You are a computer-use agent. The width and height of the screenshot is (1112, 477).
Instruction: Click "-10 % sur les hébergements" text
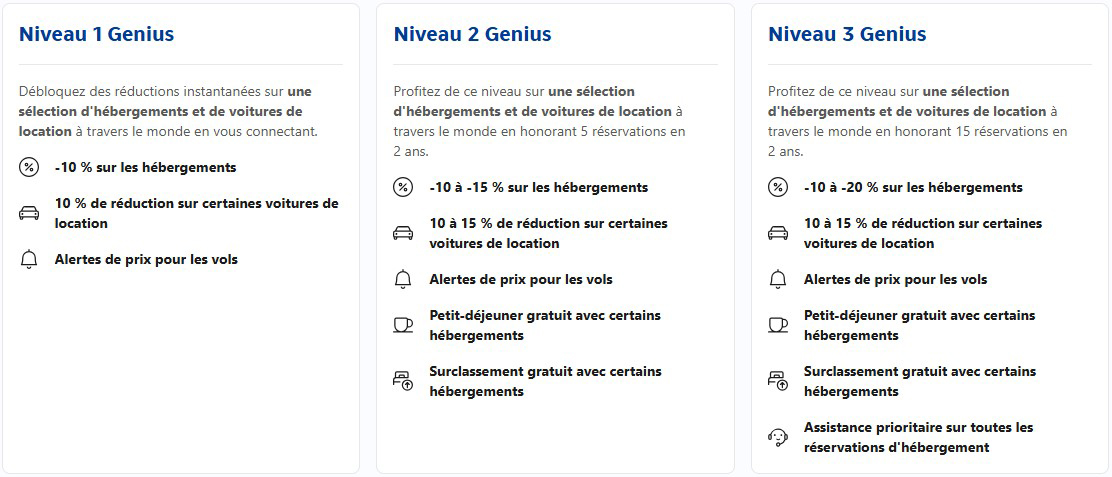point(145,168)
